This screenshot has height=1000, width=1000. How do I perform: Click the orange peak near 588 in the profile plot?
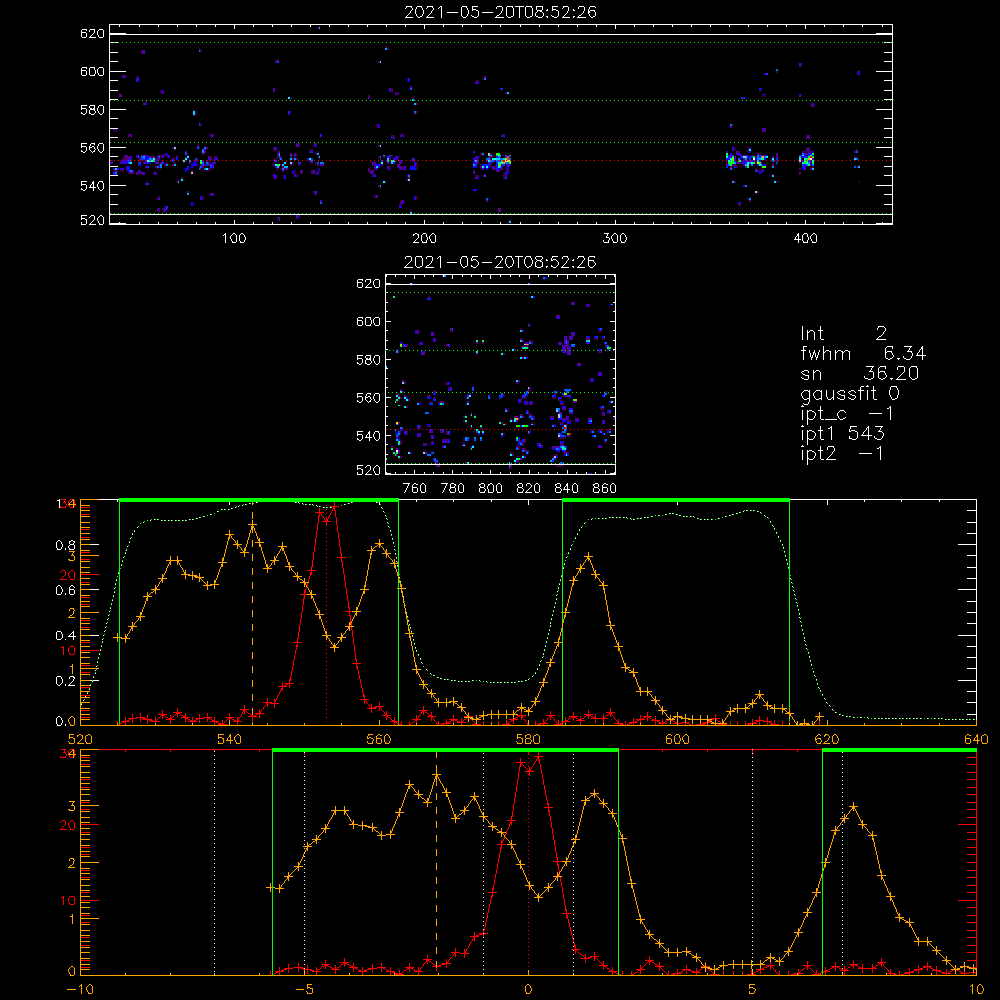588,557
